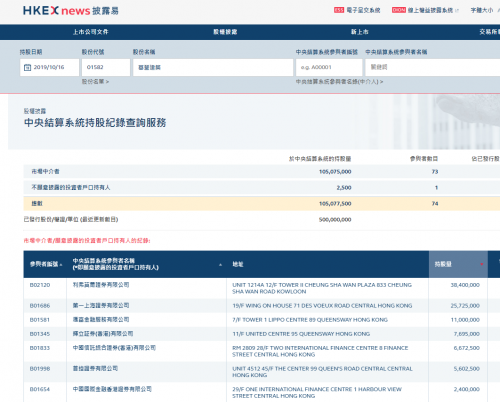The width and height of the screenshot is (500, 402).
Task: Open the 新上市 menu
Action: coord(360,32)
